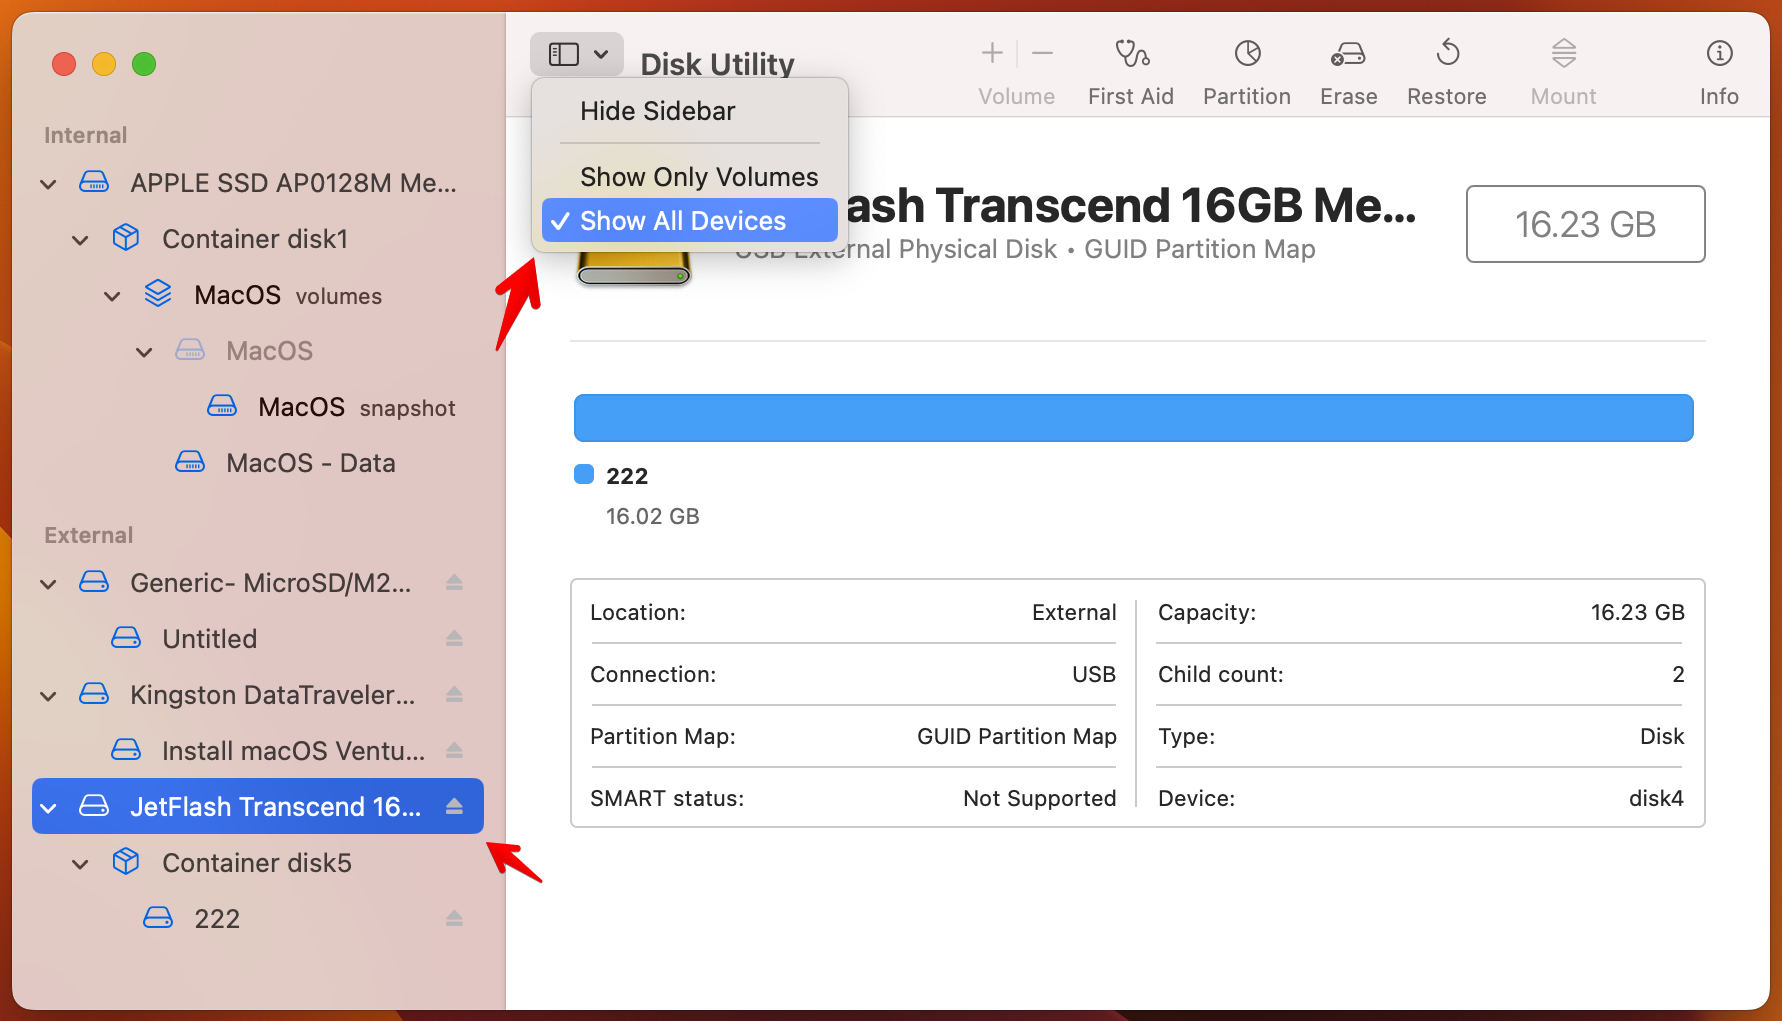Click the SMART status Not Supported value
1782x1021 pixels.
pos(1039,799)
